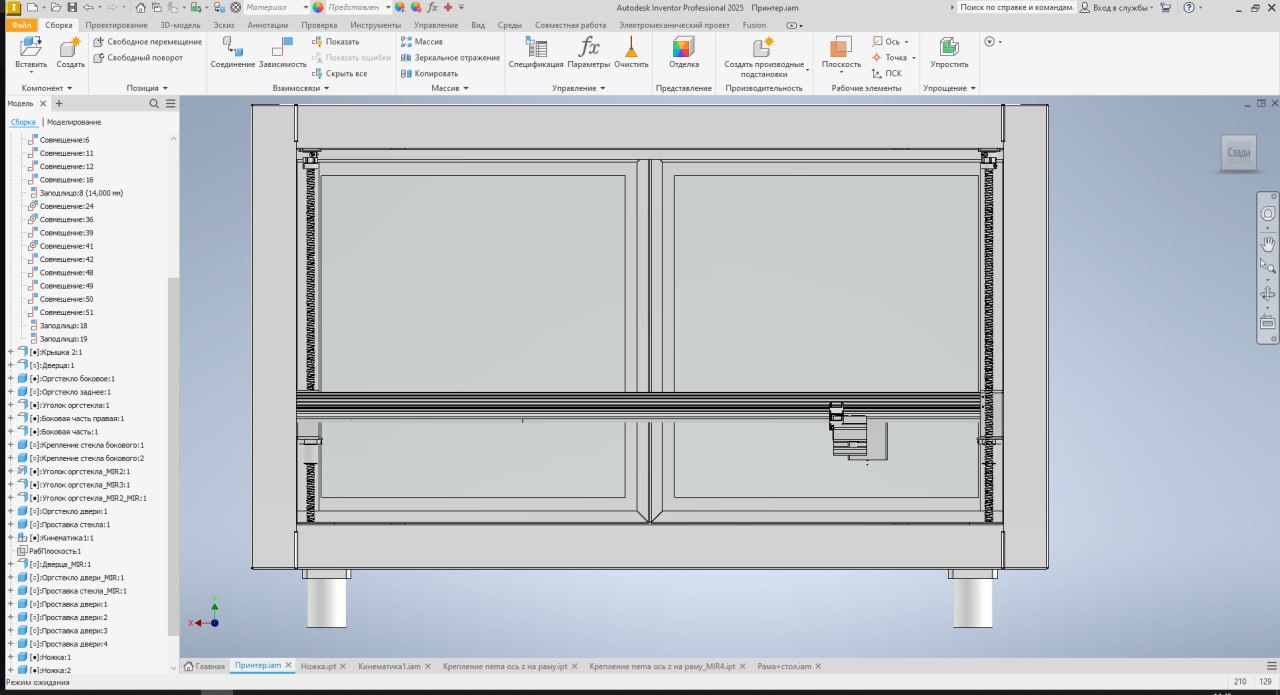Switch to the Инструменты ribbon tab
This screenshot has height=695, width=1280.
pyautogui.click(x=376, y=25)
